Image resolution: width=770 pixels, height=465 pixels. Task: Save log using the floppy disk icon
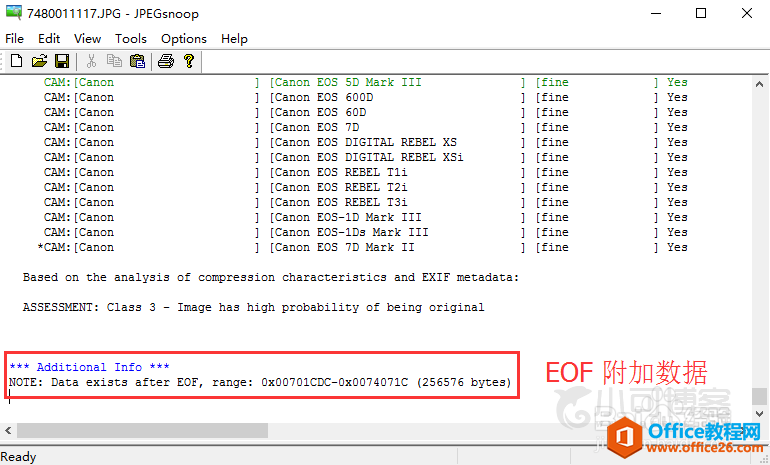(62, 61)
